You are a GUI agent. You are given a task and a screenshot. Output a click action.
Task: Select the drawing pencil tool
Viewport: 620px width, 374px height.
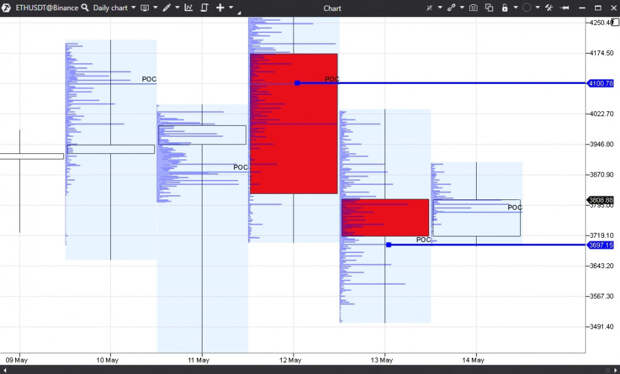pos(166,8)
